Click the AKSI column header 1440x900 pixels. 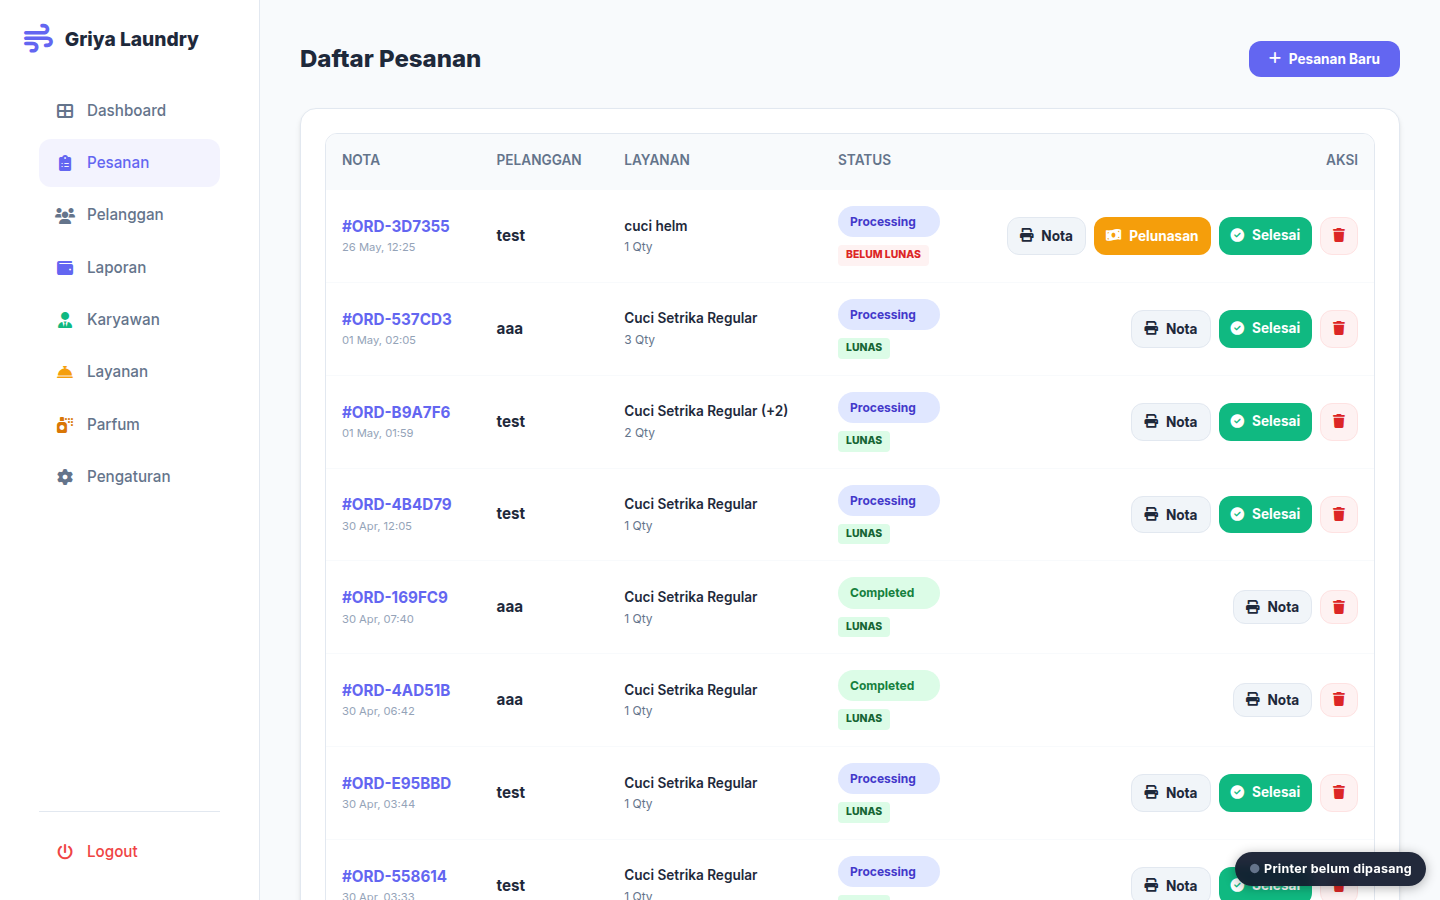pyautogui.click(x=1342, y=160)
